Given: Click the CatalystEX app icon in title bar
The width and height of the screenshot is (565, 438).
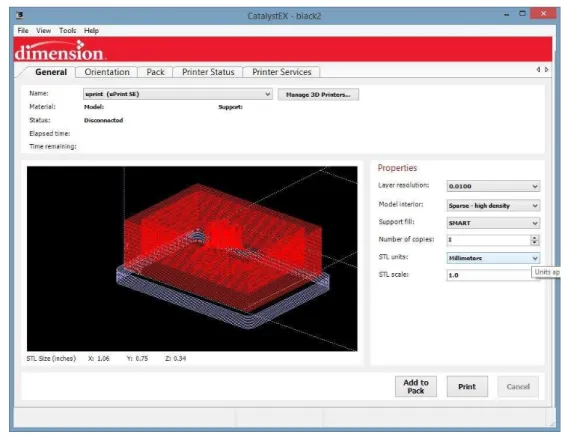Looking at the screenshot, I should [20, 15].
